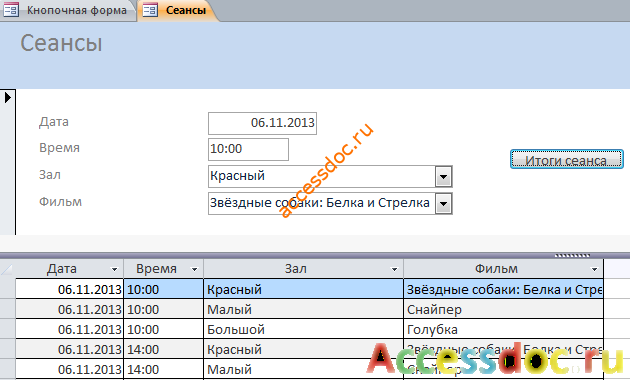The image size is (630, 380).
Task: Select the Красный cell in the 10:00 row
Action: click(304, 289)
